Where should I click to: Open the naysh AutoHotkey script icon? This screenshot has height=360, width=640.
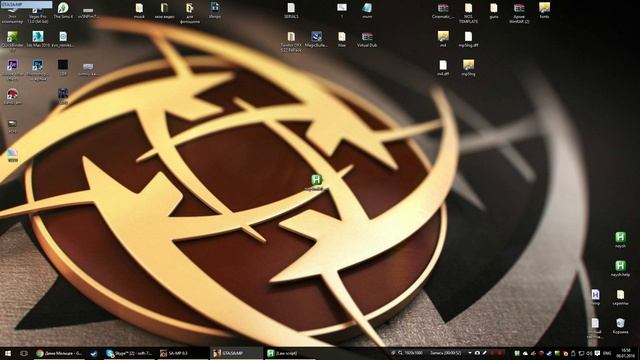coord(620,240)
